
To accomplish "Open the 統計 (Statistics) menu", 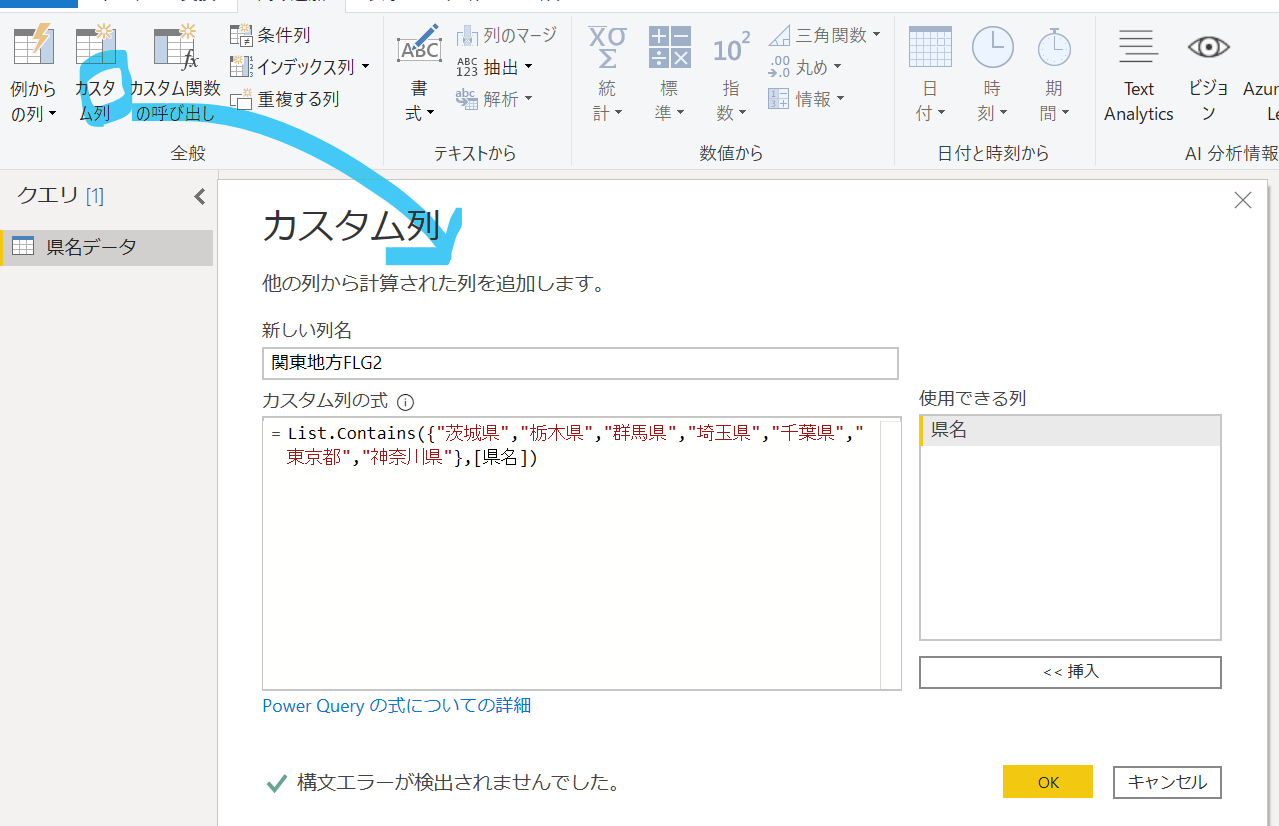I will point(607,75).
